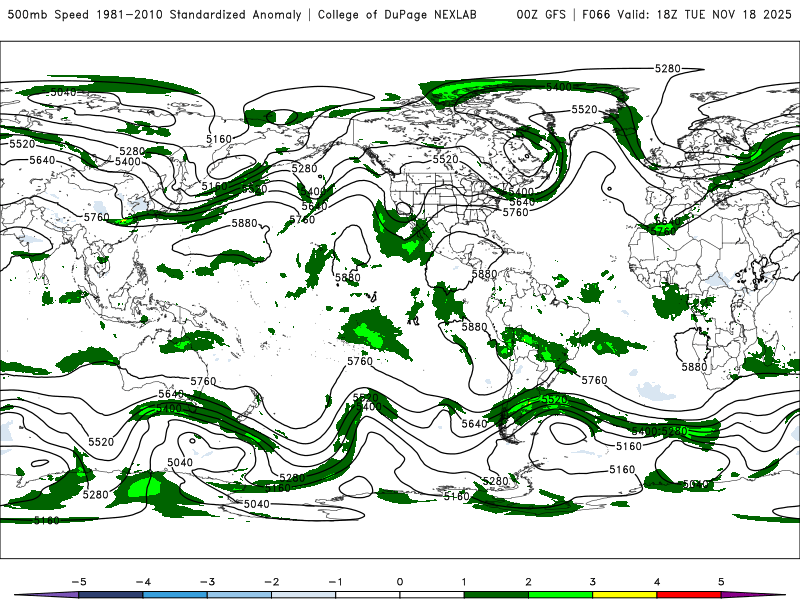This screenshot has width=800, height=600.
Task: Click the colorbar tick label "−3"
Action: [207, 582]
